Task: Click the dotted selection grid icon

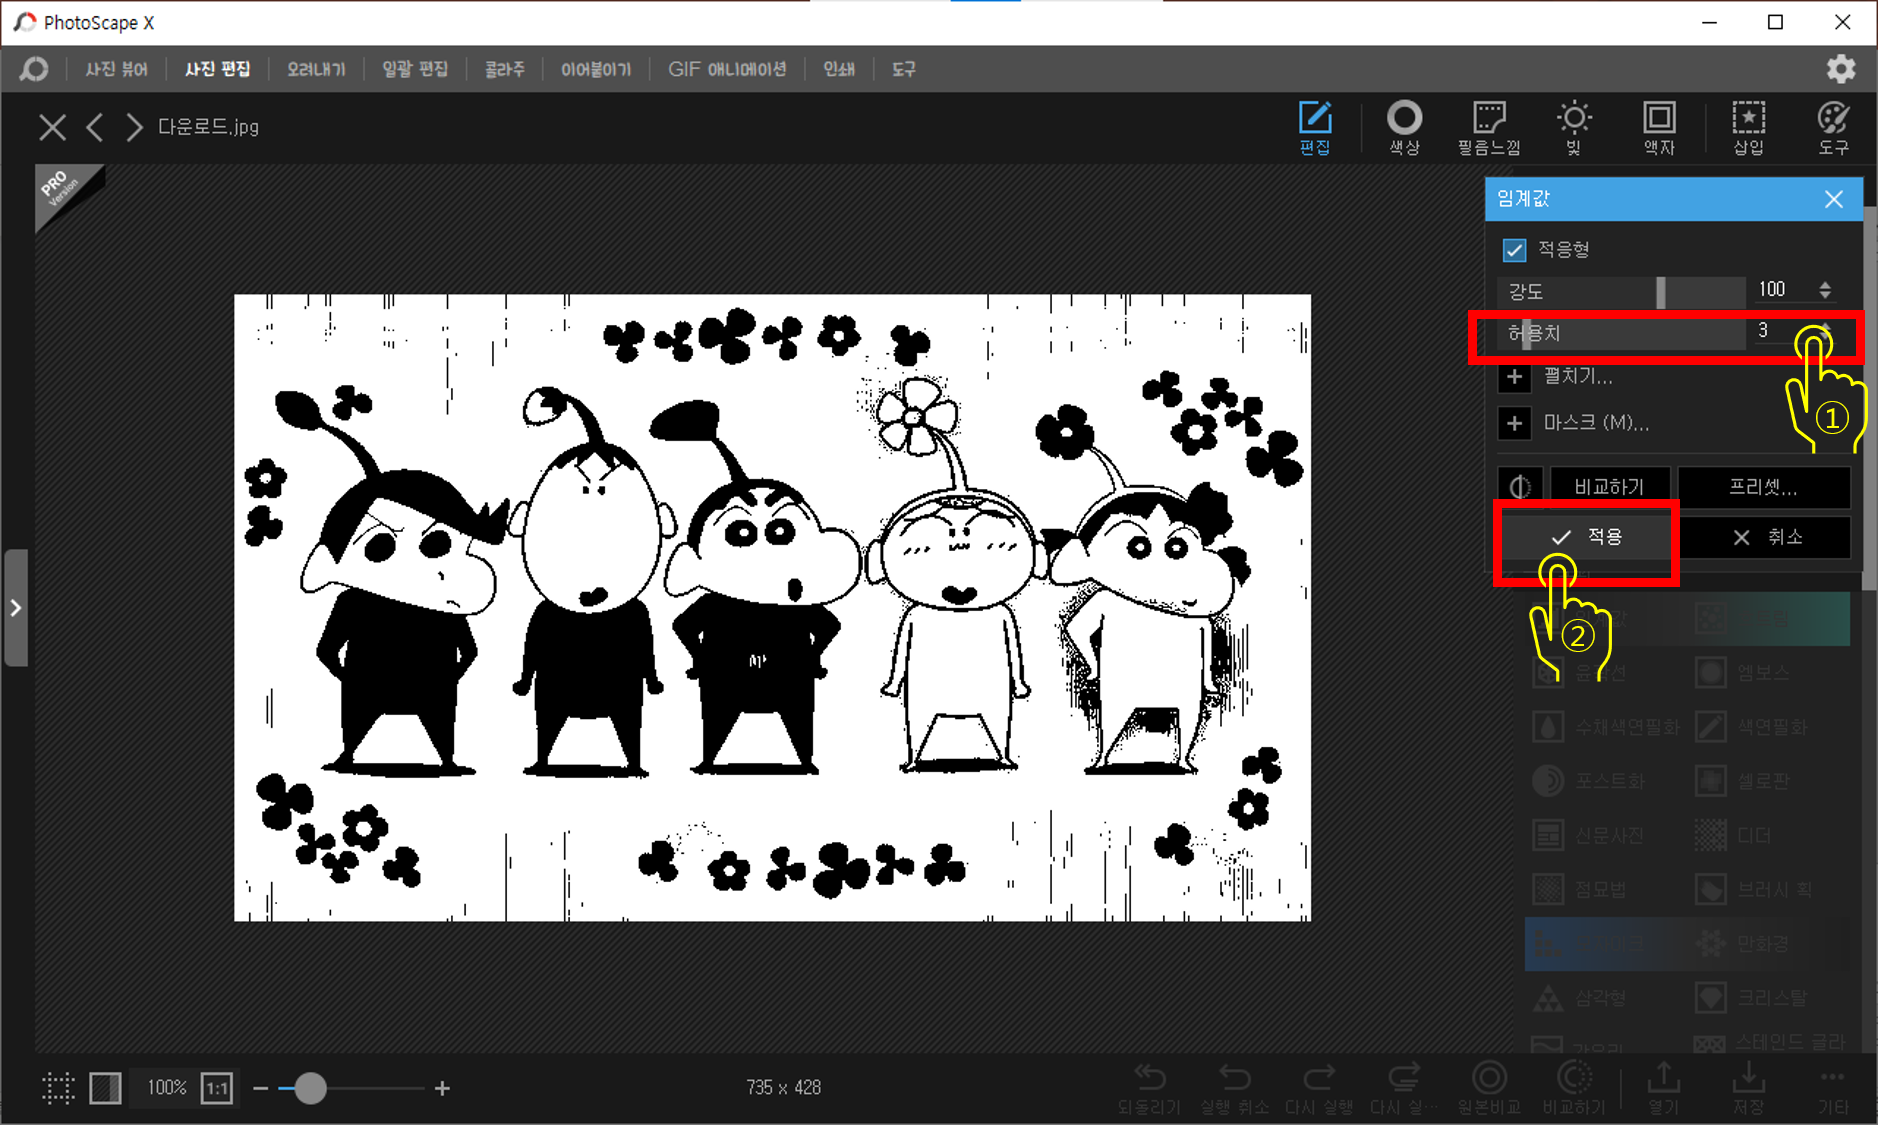Action: point(58,1087)
